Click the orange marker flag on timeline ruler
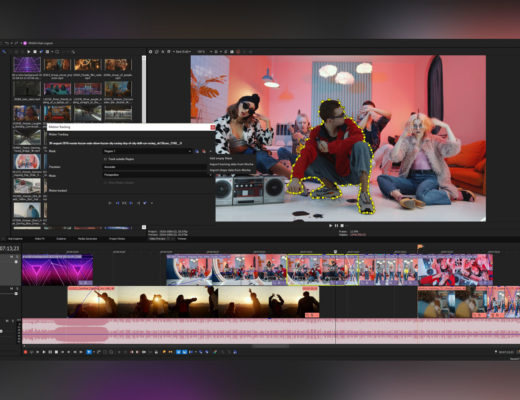The image size is (520, 400). click(420, 247)
